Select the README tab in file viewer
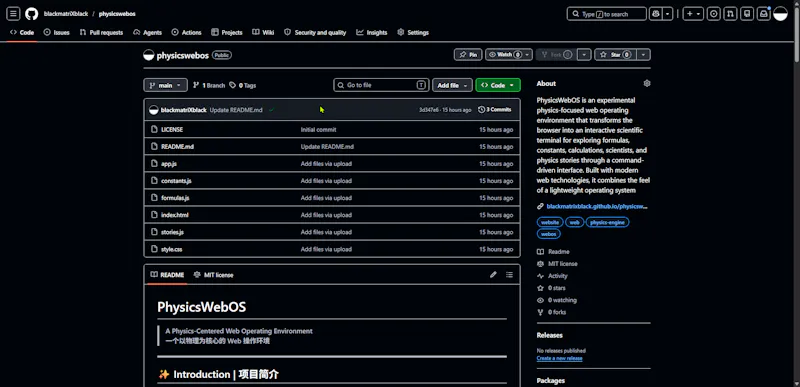The width and height of the screenshot is (800, 387). tap(167, 275)
